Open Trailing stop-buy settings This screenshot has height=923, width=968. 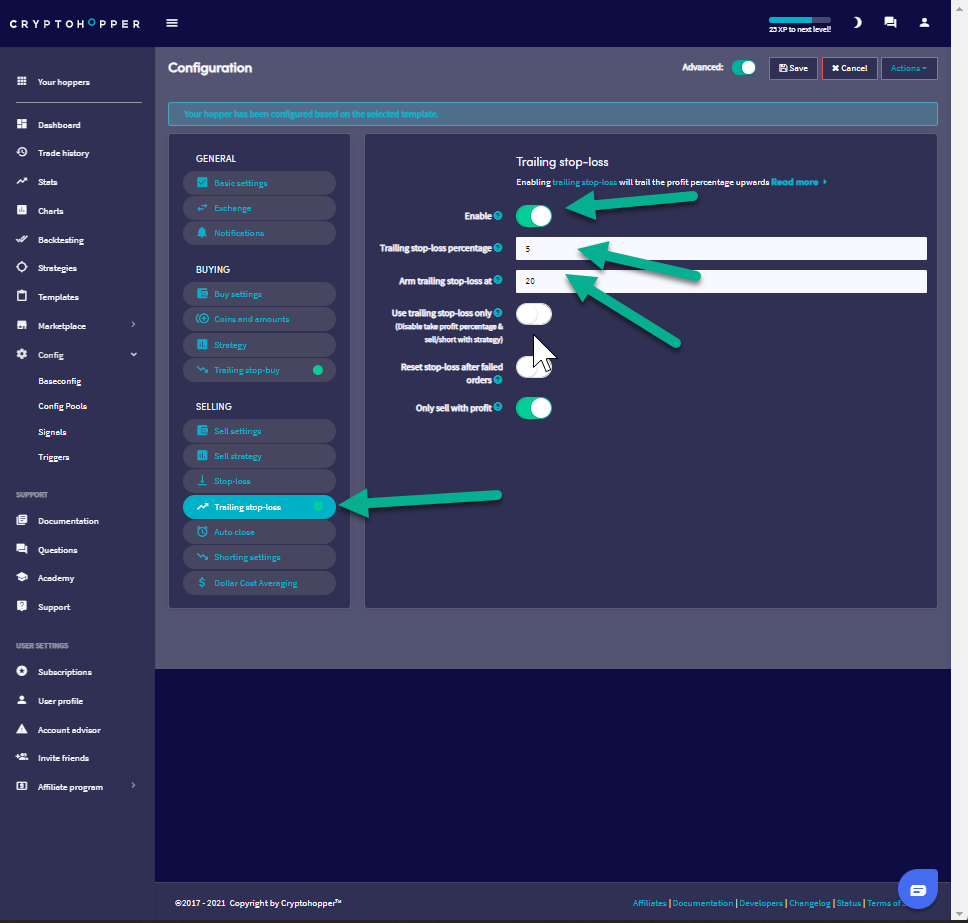pyautogui.click(x=259, y=370)
